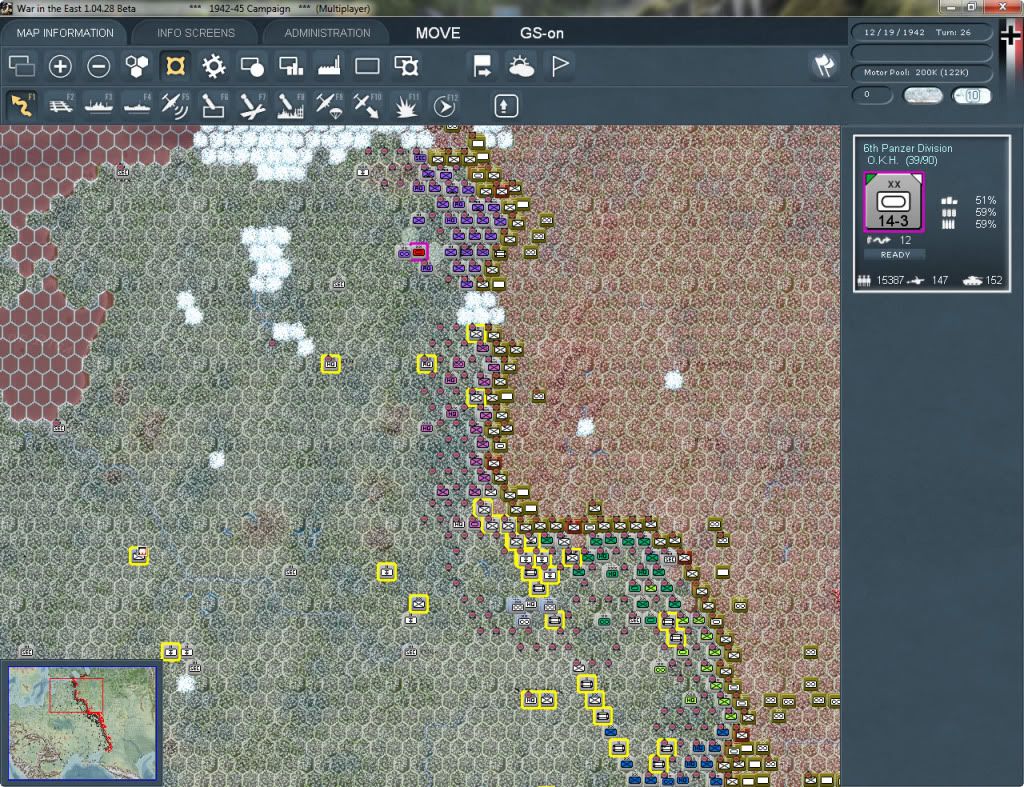Screen dimensions: 1024x787
Task: Click the snowy ground condition indicator
Action: [922, 96]
